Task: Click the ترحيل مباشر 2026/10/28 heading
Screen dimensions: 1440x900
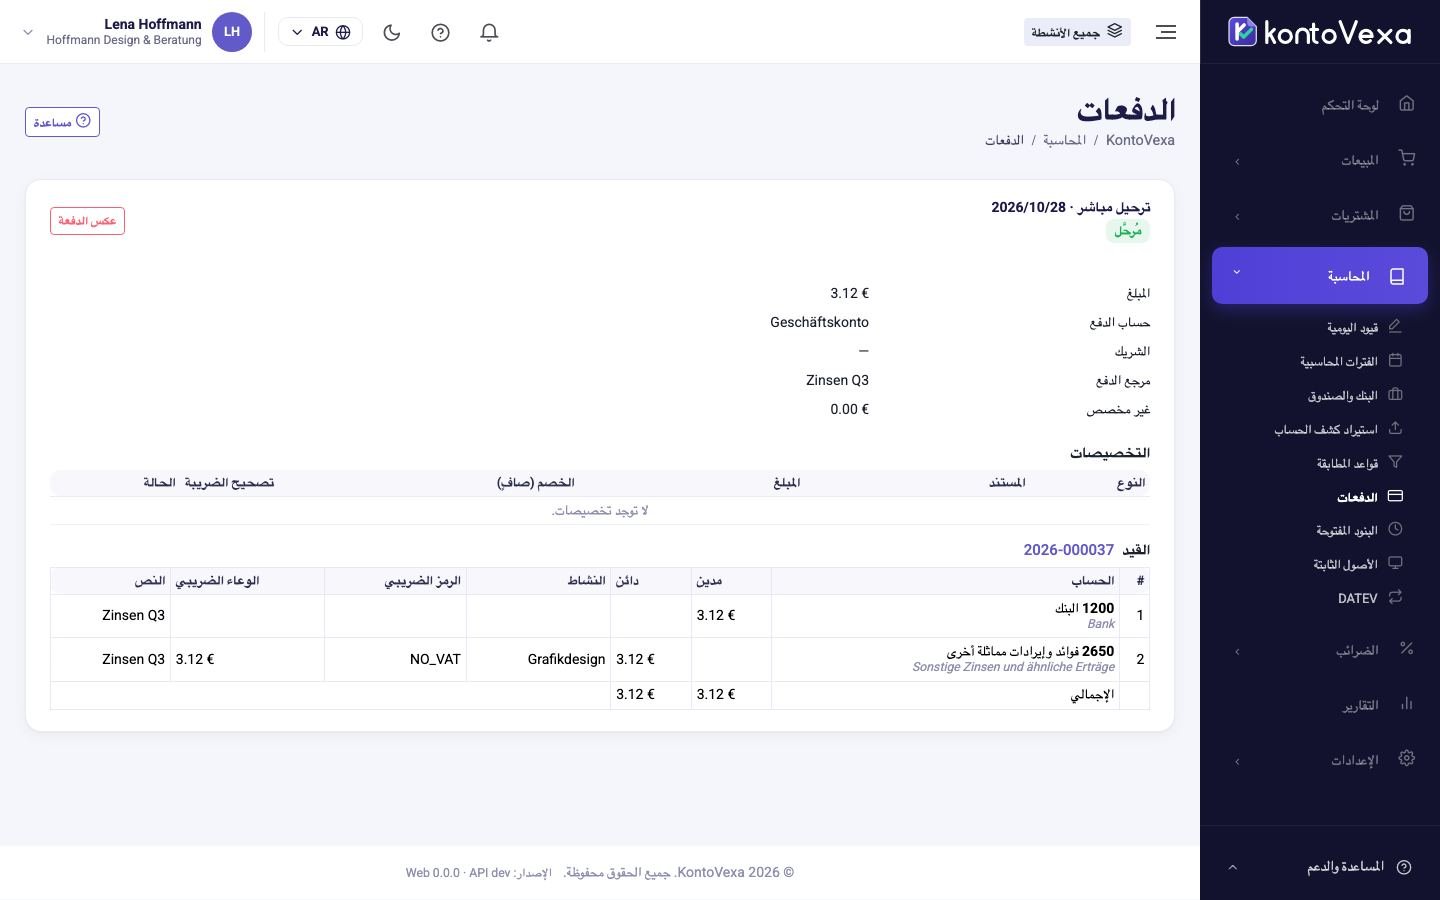Action: 1071,207
